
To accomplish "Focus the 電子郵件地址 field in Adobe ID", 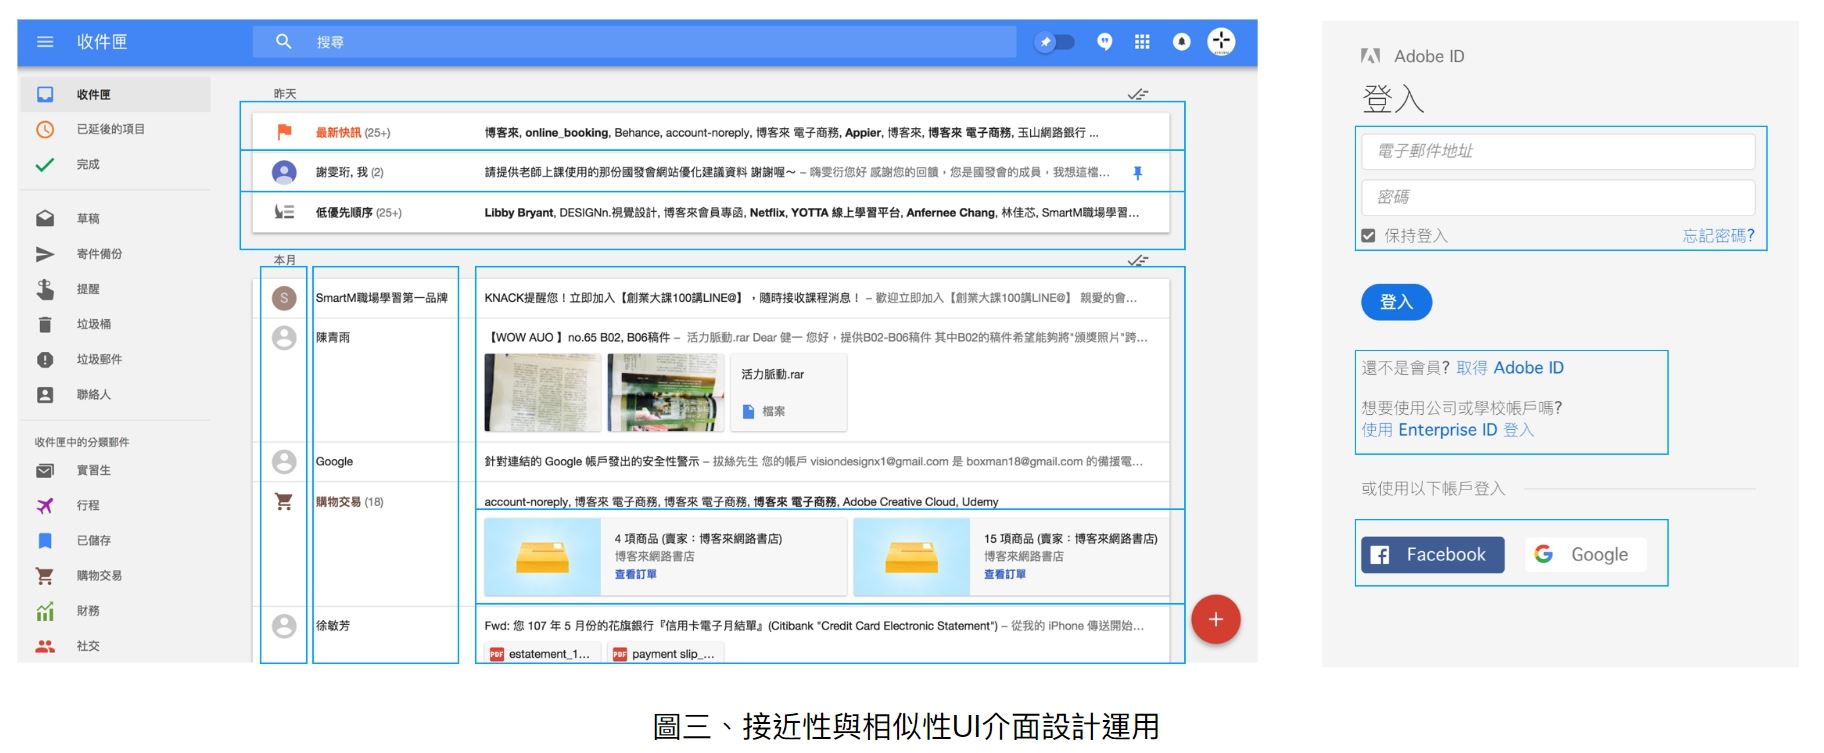I will coord(1558,152).
